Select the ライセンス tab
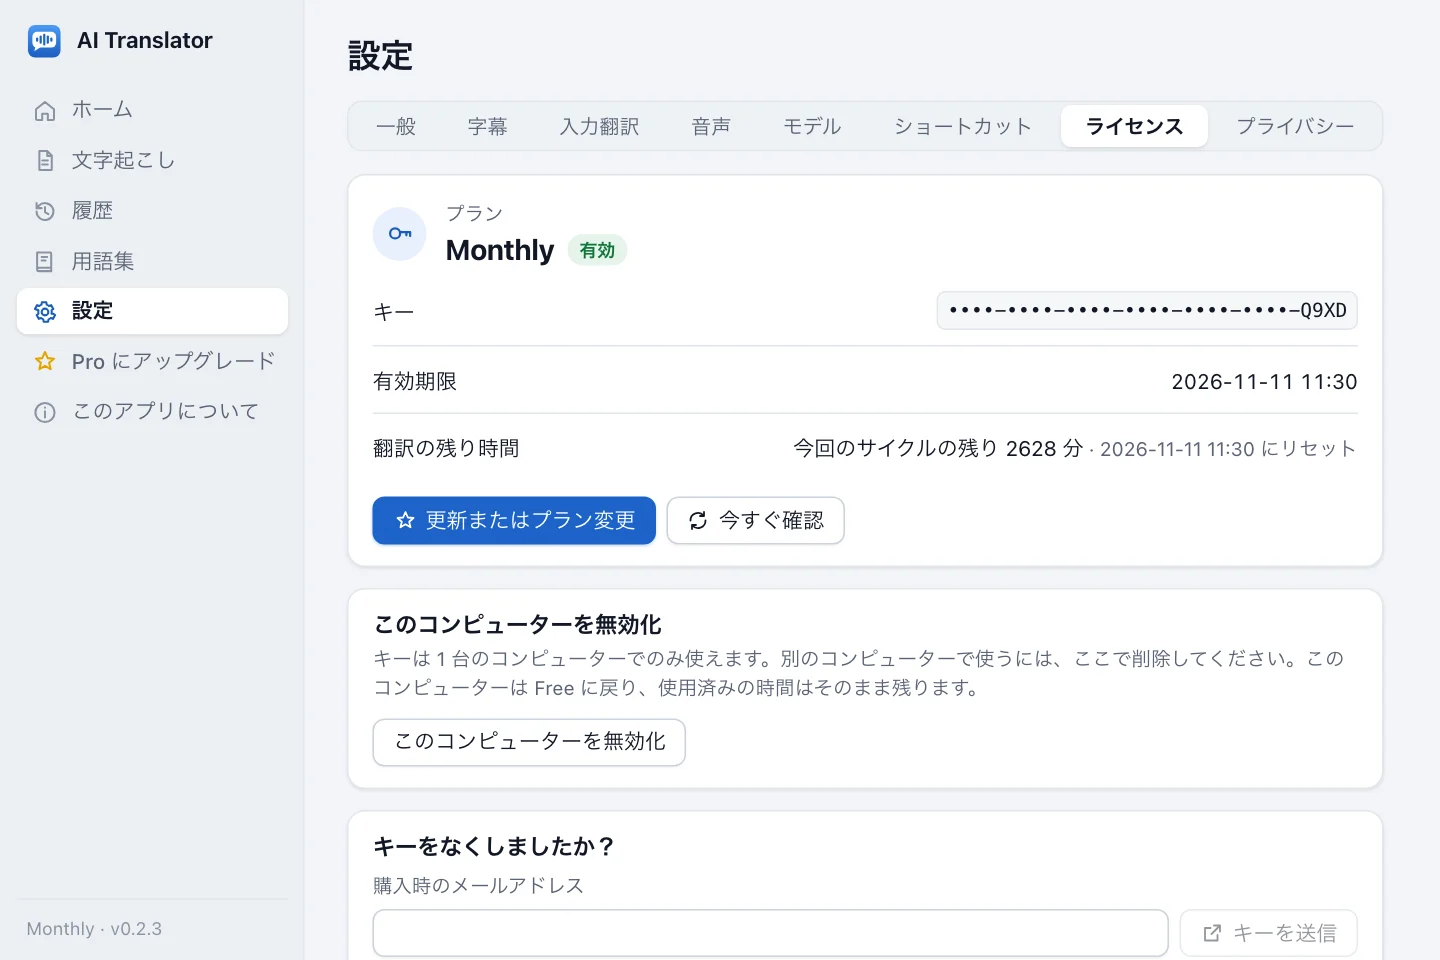The width and height of the screenshot is (1440, 960). pyautogui.click(x=1134, y=127)
